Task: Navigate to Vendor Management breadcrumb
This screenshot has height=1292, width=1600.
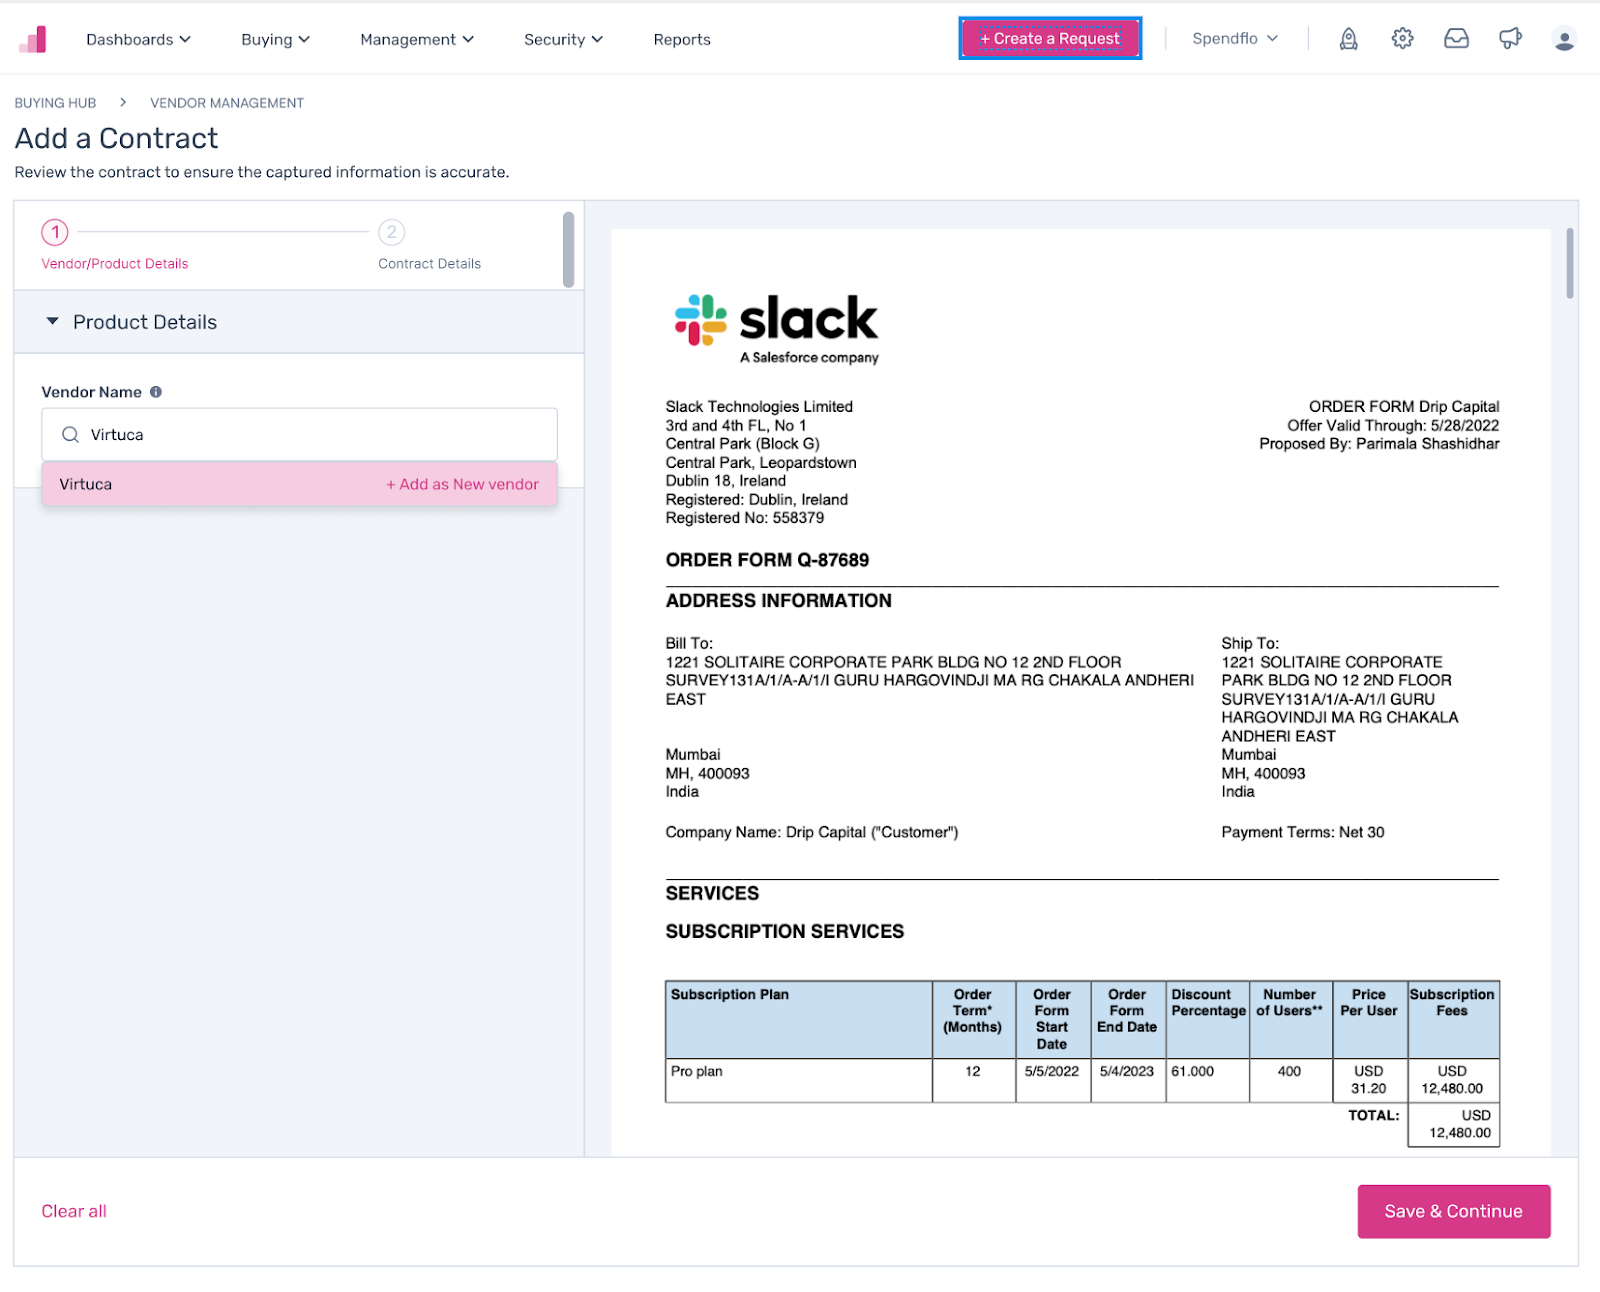Action: pos(227,103)
